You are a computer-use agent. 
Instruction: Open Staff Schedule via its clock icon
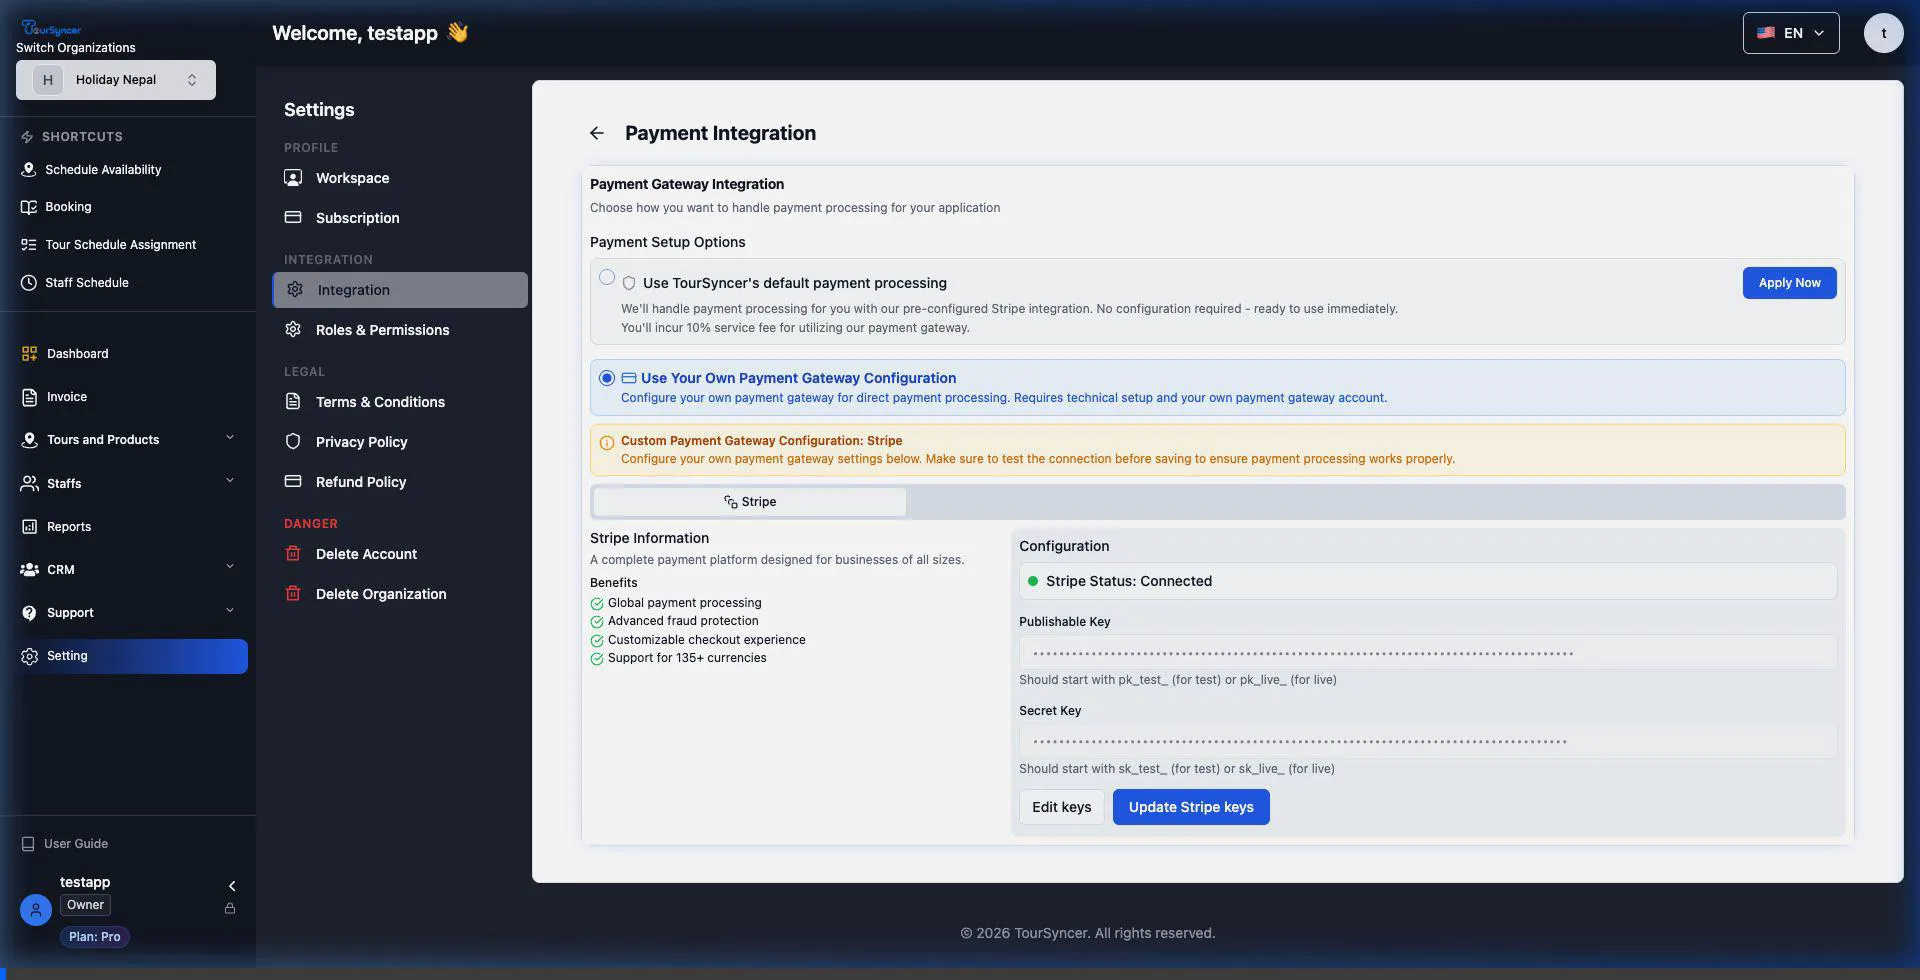click(x=27, y=282)
